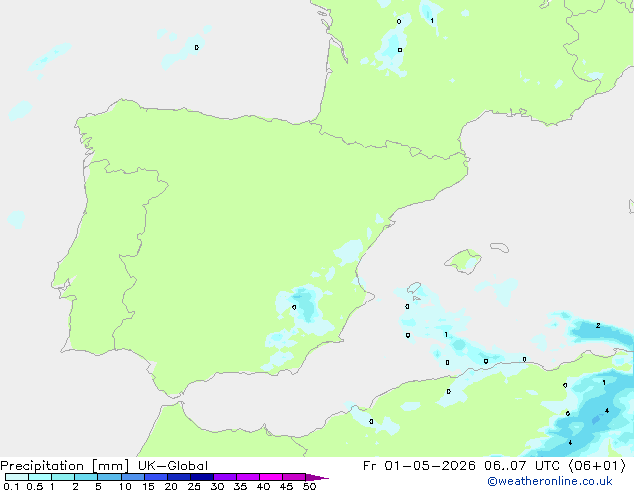This screenshot has height=490, width=634.
Task: Click the "15" legend scale label
Action: (148, 486)
